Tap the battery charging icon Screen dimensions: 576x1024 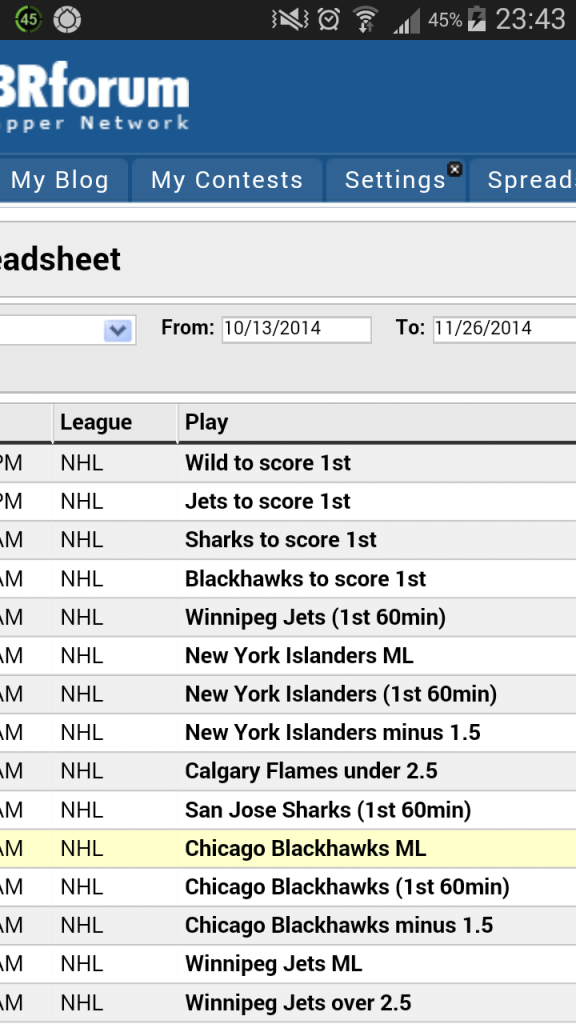pyautogui.click(x=477, y=20)
